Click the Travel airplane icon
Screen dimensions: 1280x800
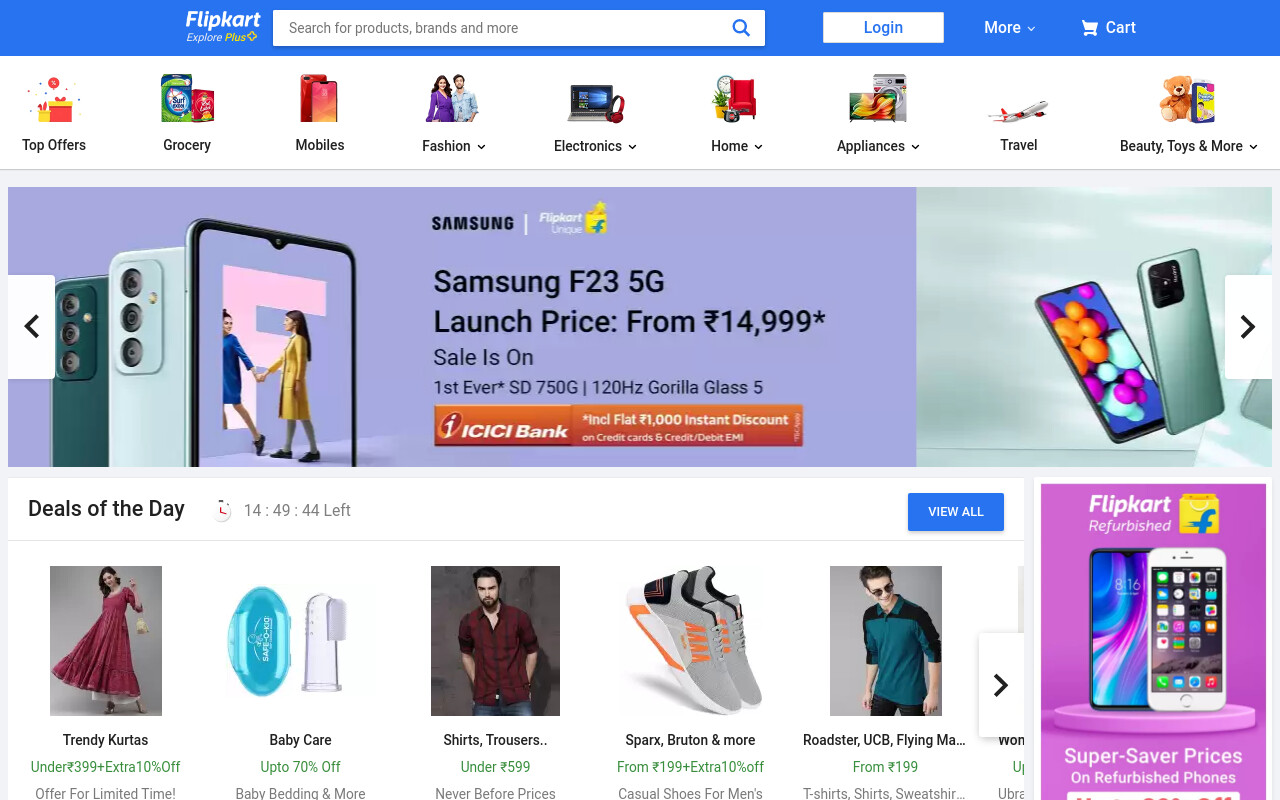coord(1018,110)
